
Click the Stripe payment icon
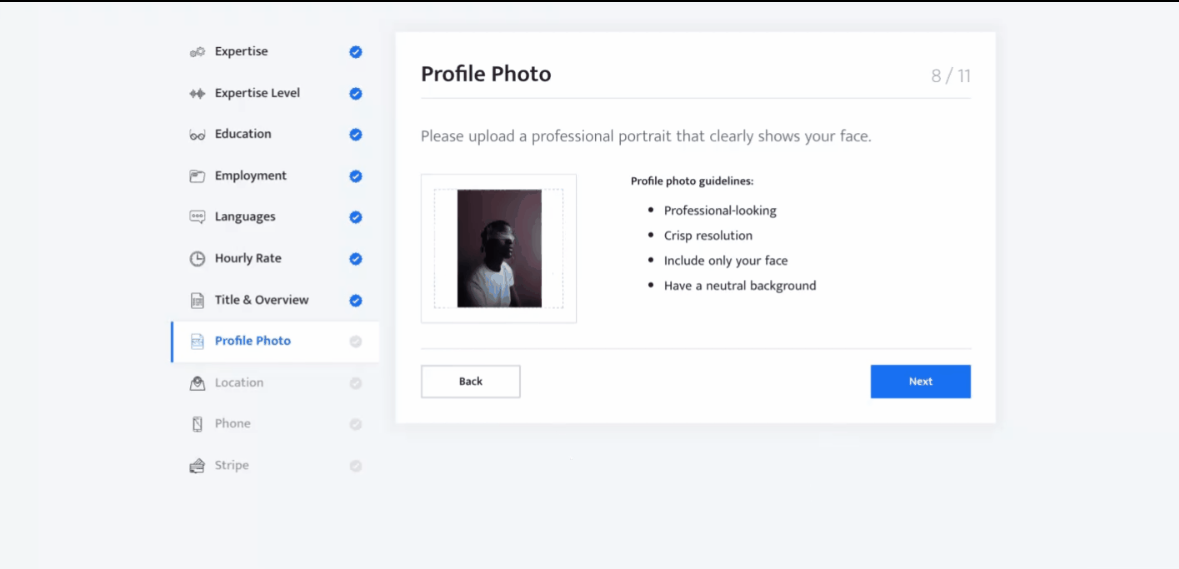coord(197,466)
